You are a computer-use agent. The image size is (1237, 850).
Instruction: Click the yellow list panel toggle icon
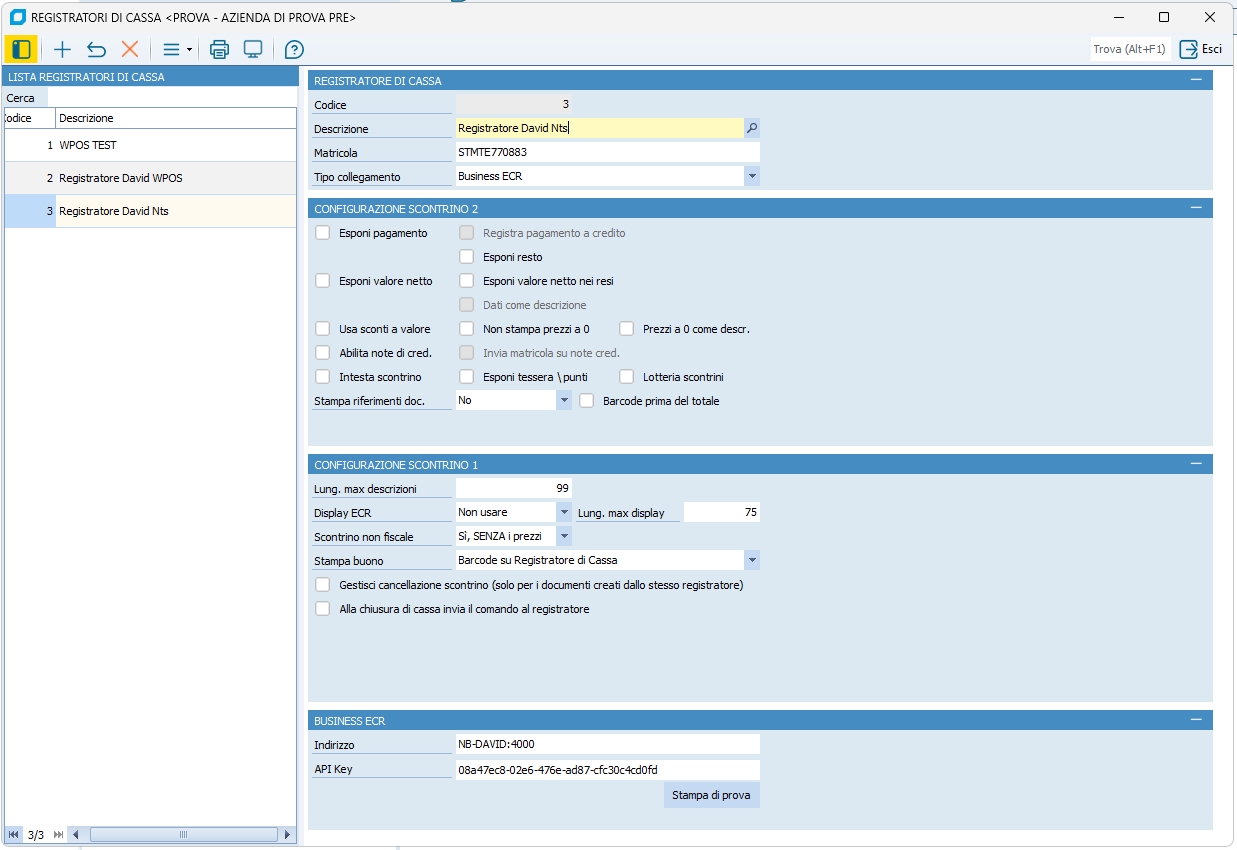click(x=21, y=49)
